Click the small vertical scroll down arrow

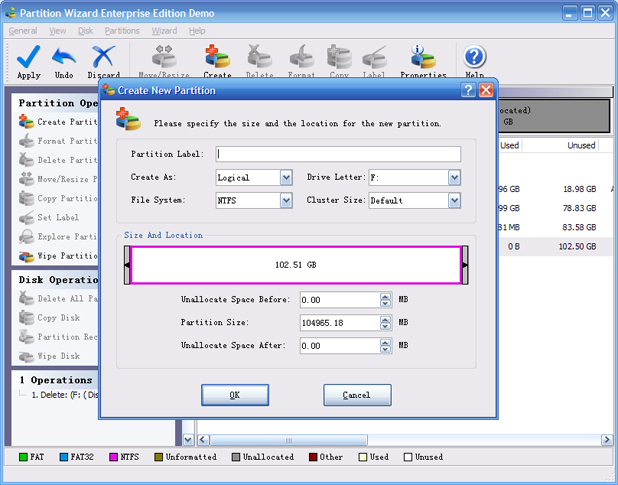coord(188,440)
